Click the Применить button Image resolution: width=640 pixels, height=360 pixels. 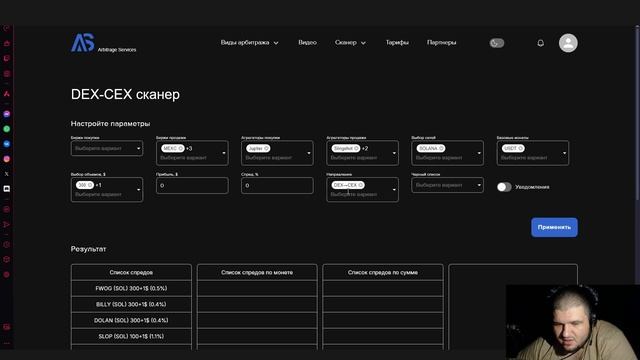click(554, 227)
